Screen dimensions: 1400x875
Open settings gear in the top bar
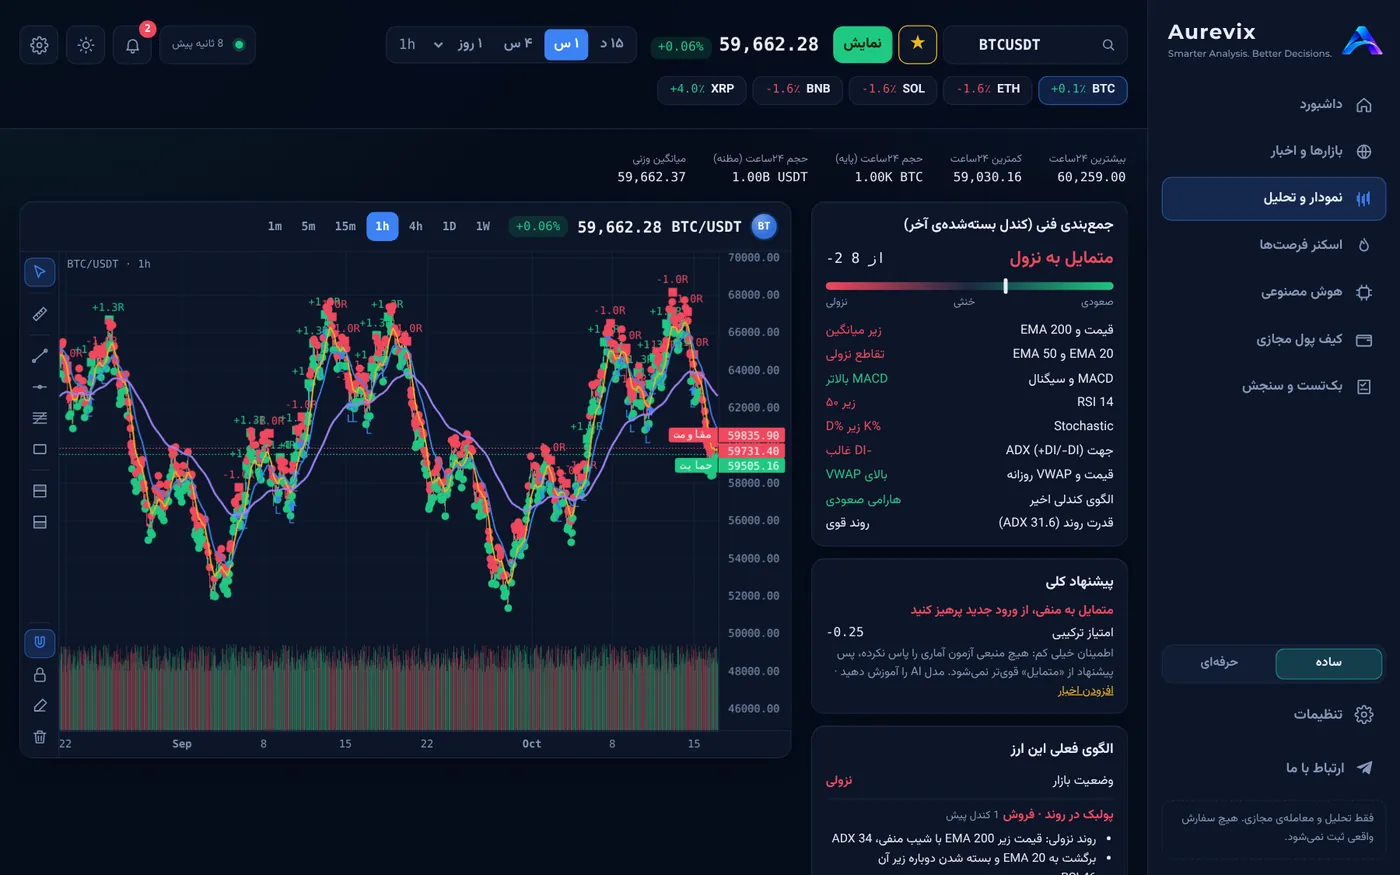39,45
